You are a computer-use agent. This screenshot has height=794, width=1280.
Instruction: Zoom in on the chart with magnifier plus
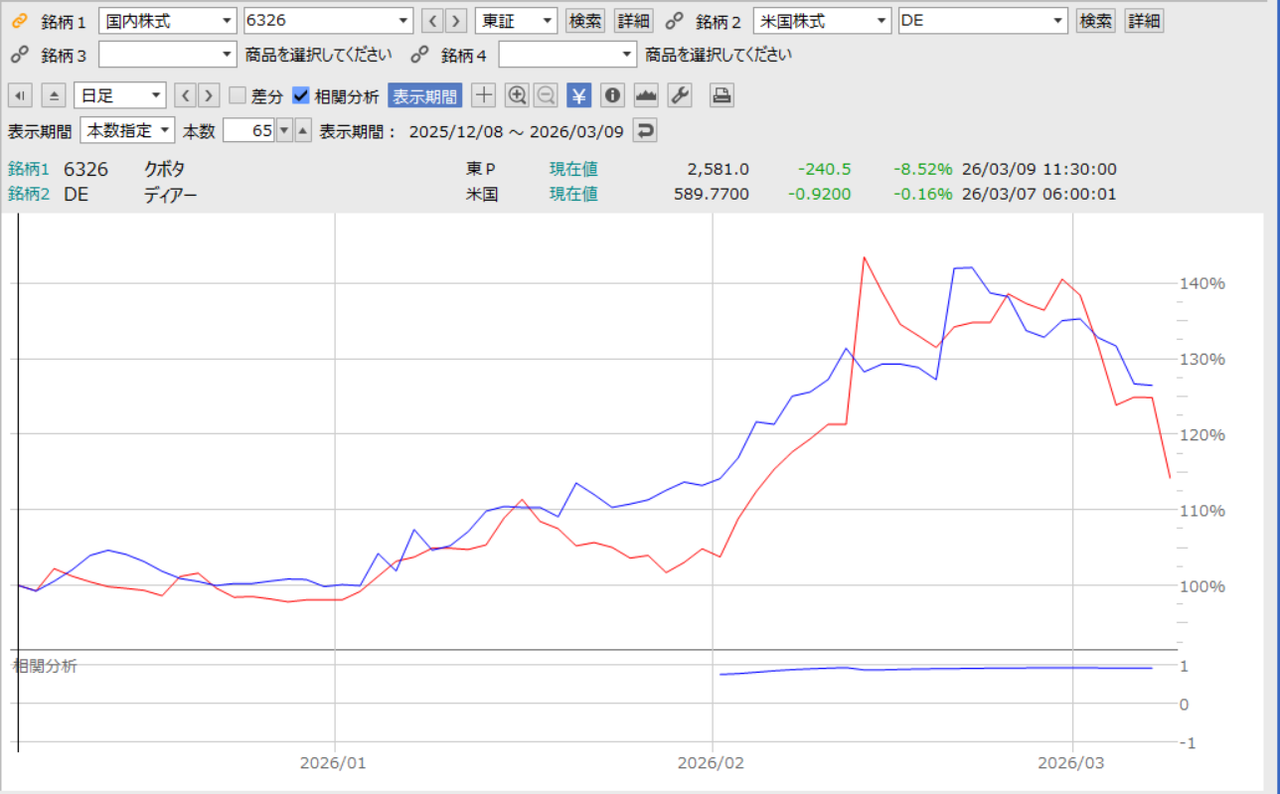coord(517,96)
